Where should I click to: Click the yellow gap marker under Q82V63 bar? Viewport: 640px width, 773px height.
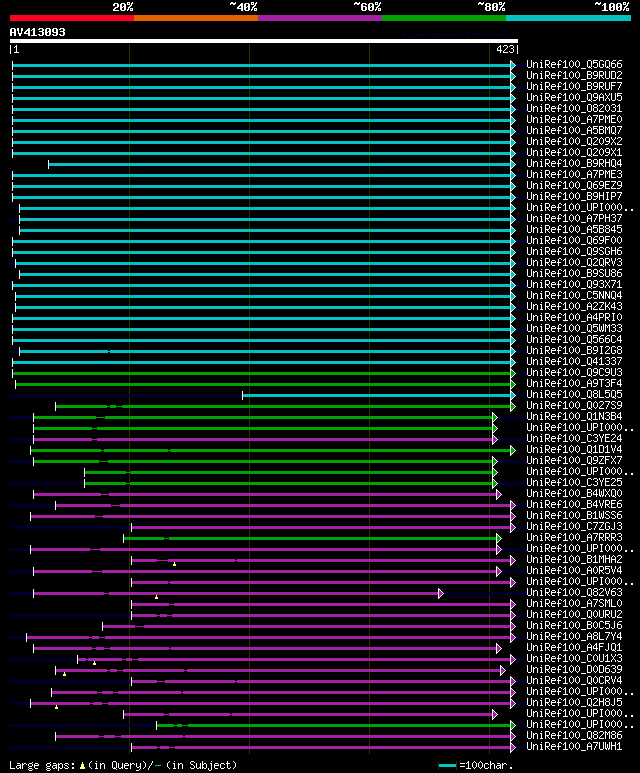[x=156, y=597]
